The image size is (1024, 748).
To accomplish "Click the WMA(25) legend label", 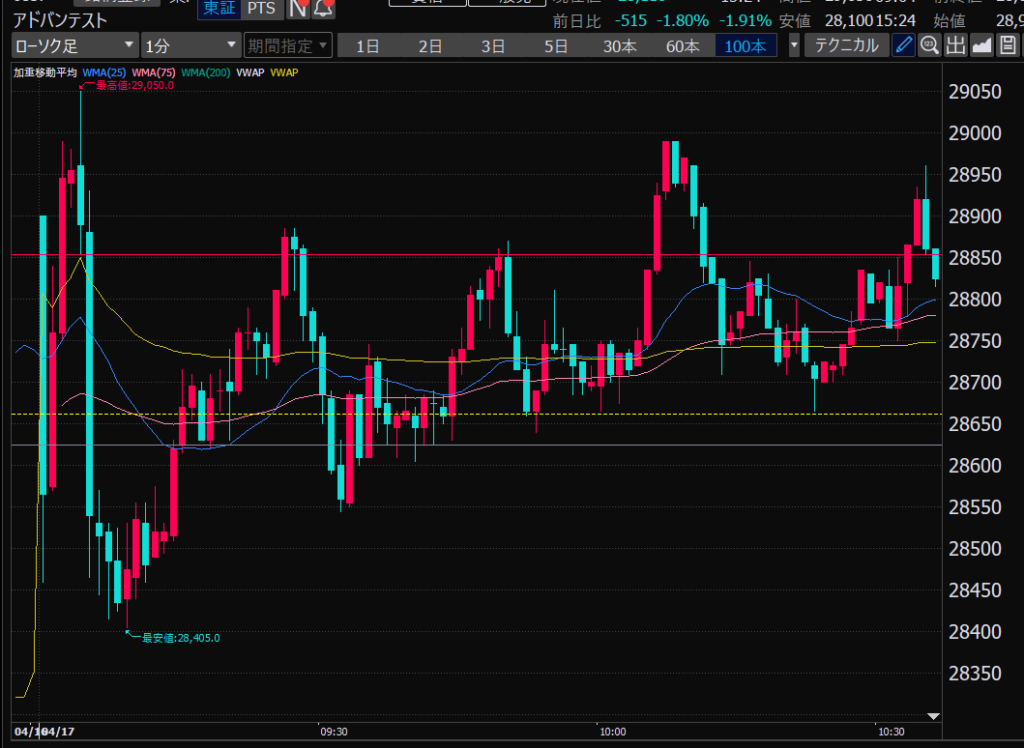I will 105,72.
